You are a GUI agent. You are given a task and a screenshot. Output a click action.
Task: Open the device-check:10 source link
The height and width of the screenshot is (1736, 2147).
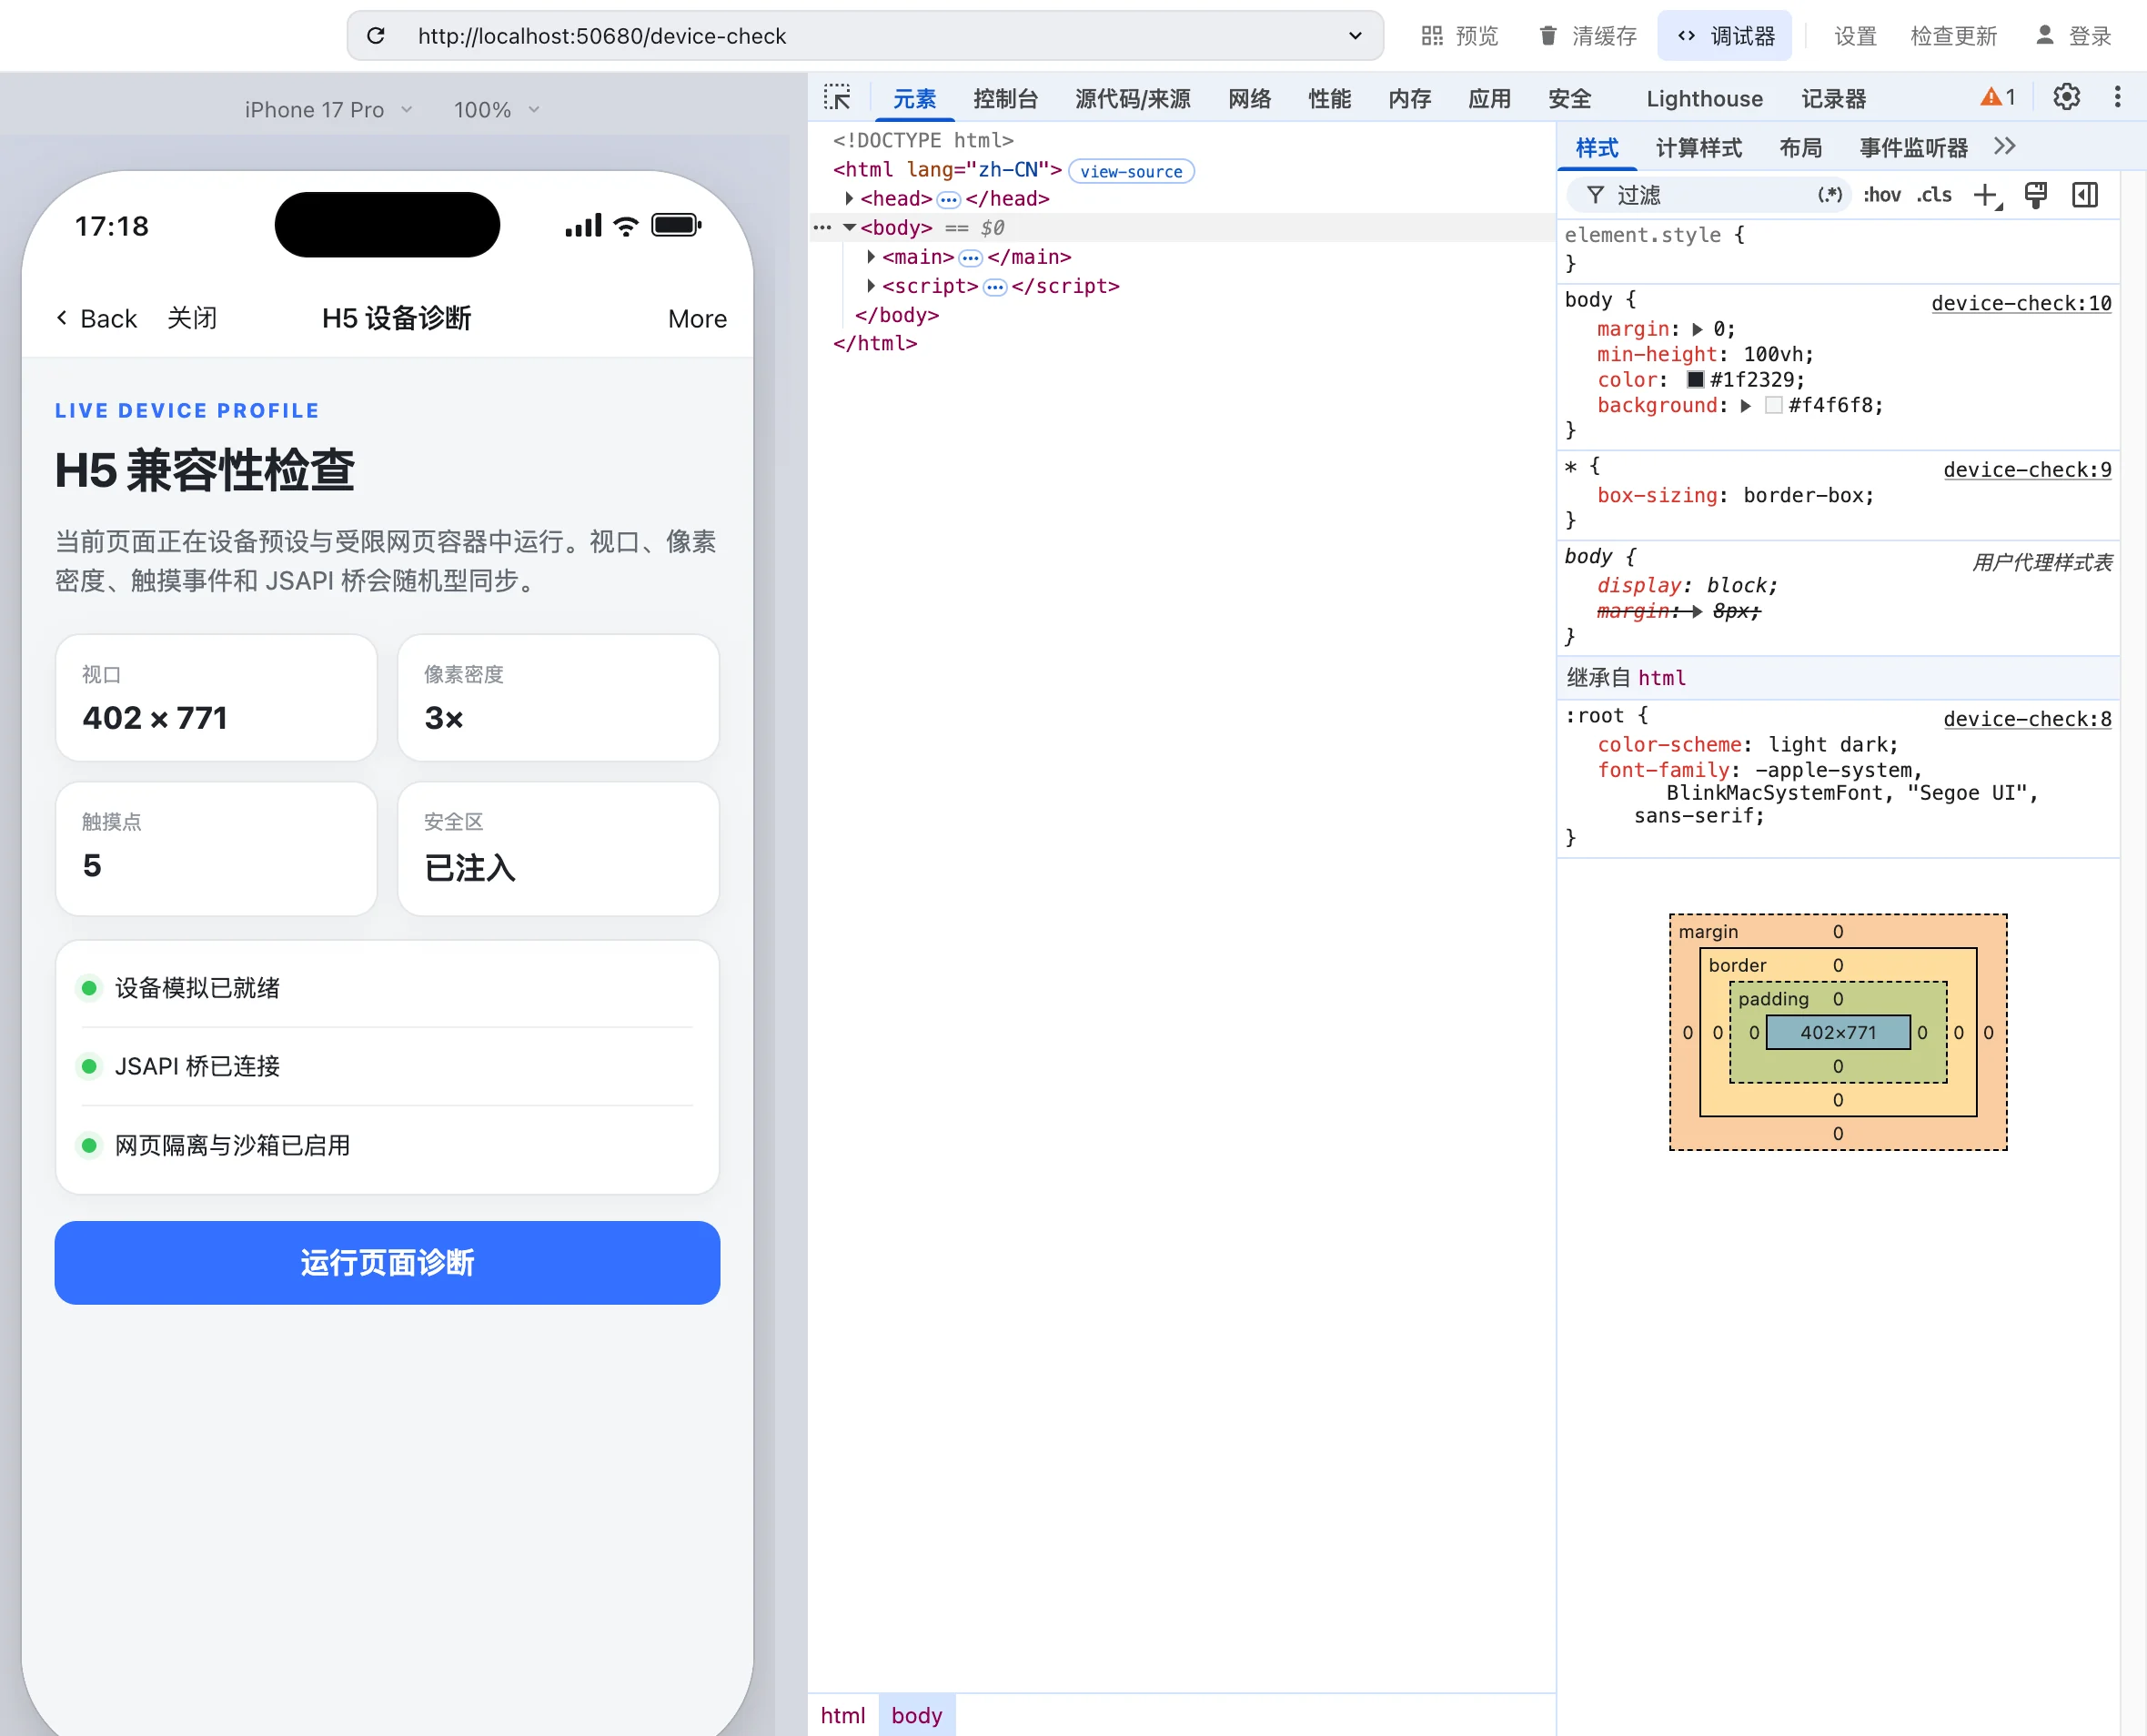click(x=2021, y=303)
